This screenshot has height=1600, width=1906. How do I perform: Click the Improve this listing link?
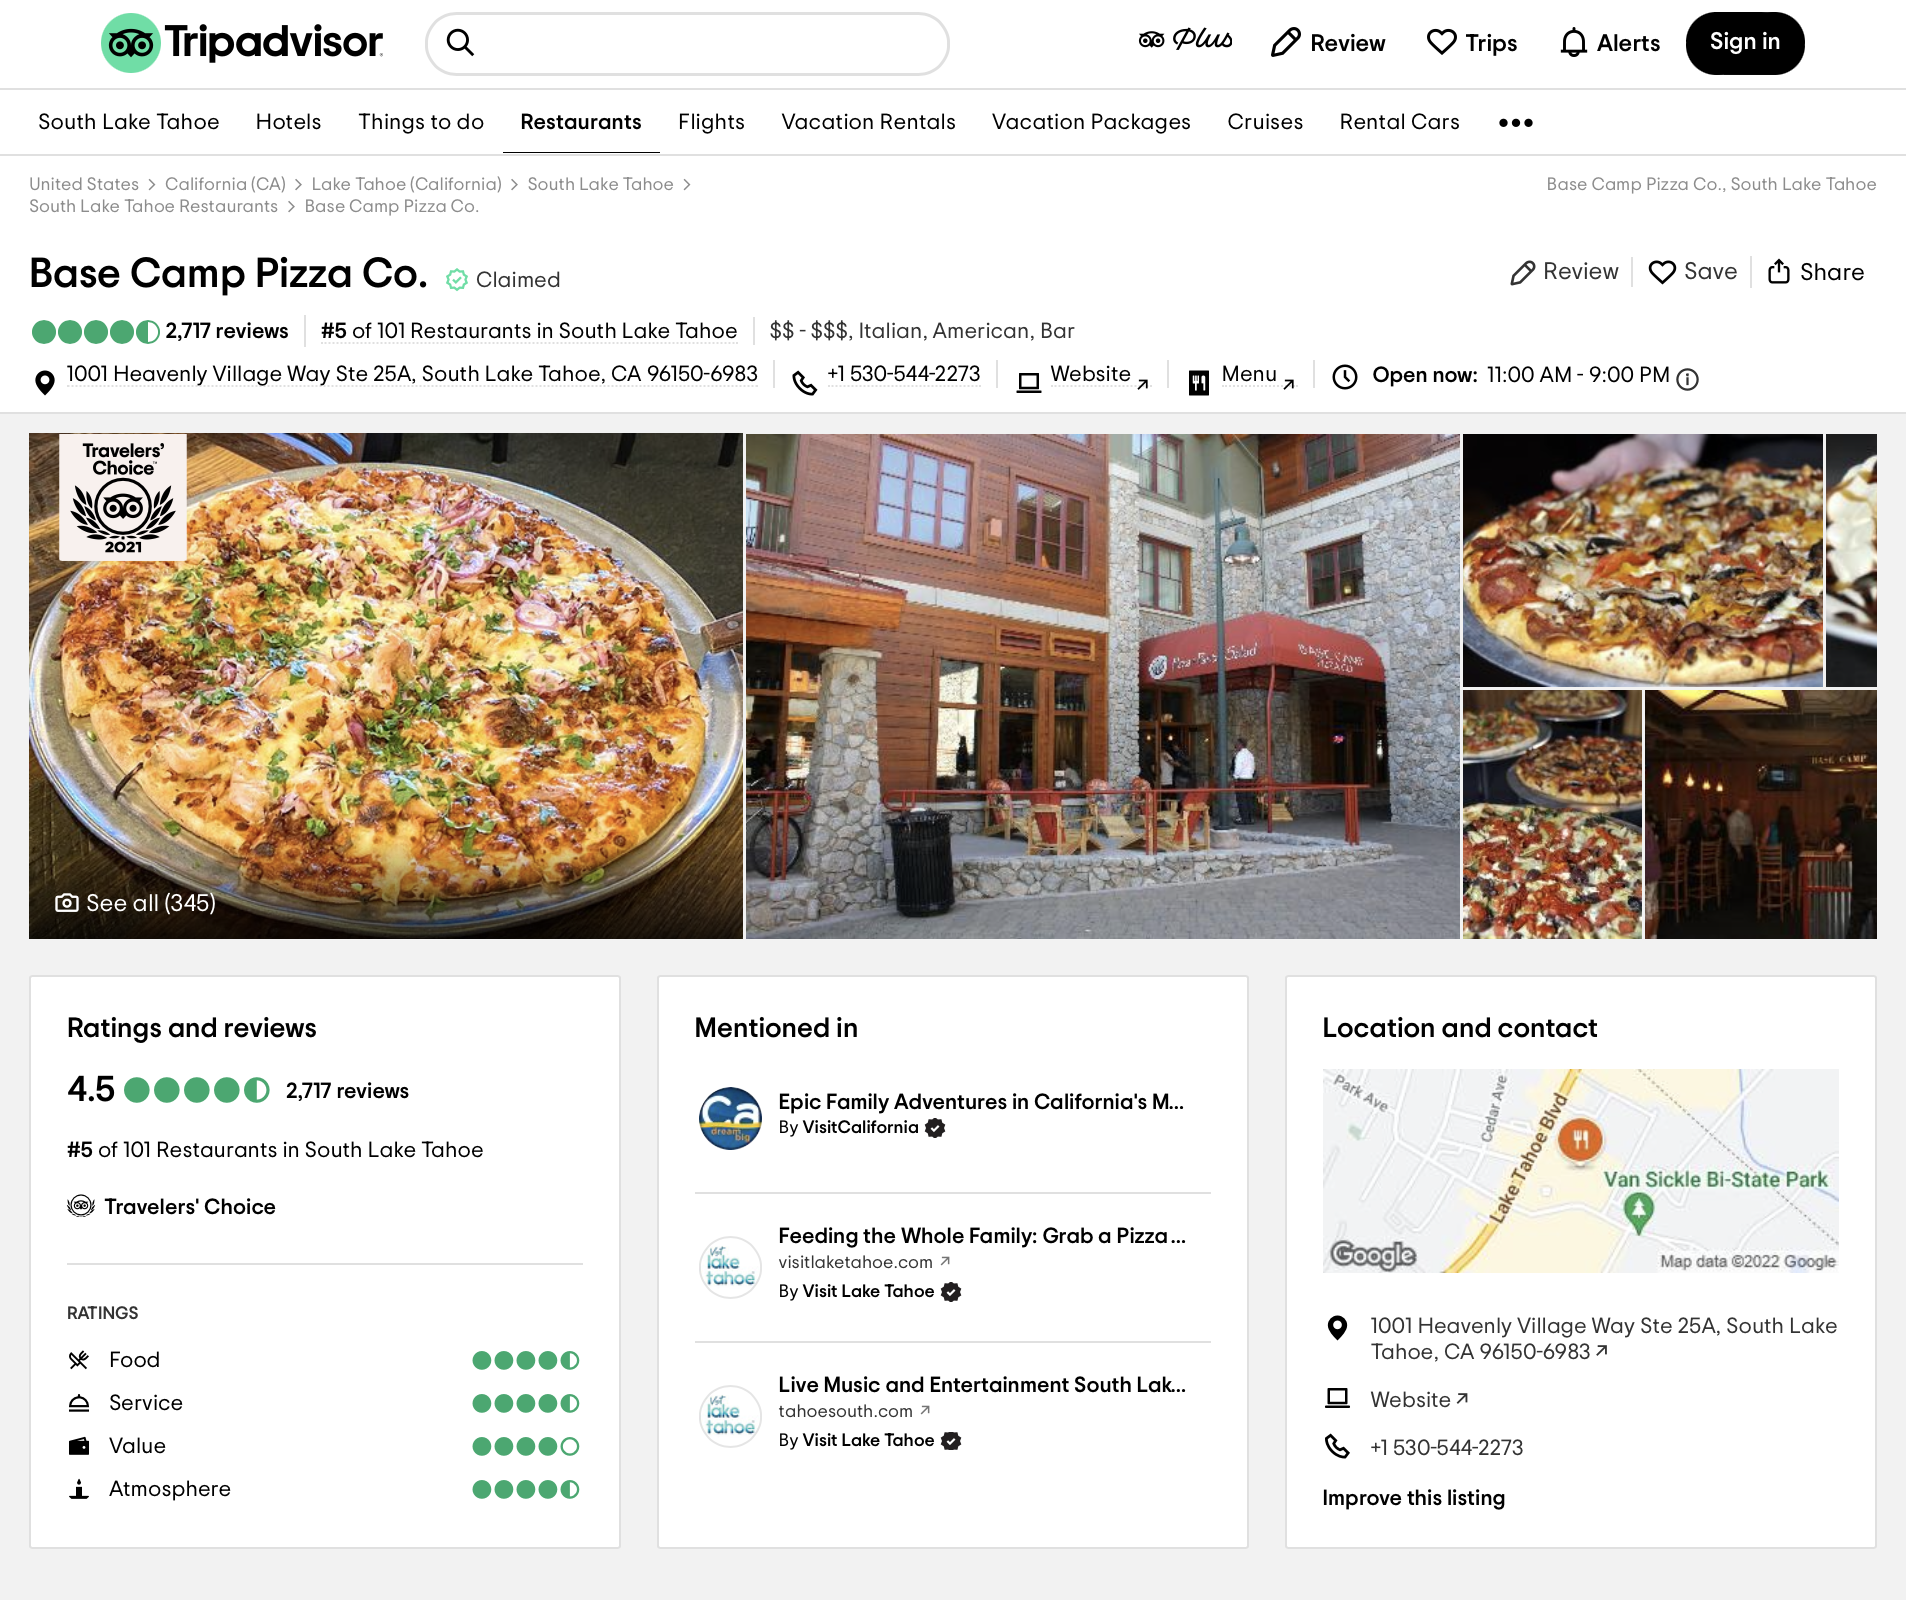click(1414, 1497)
